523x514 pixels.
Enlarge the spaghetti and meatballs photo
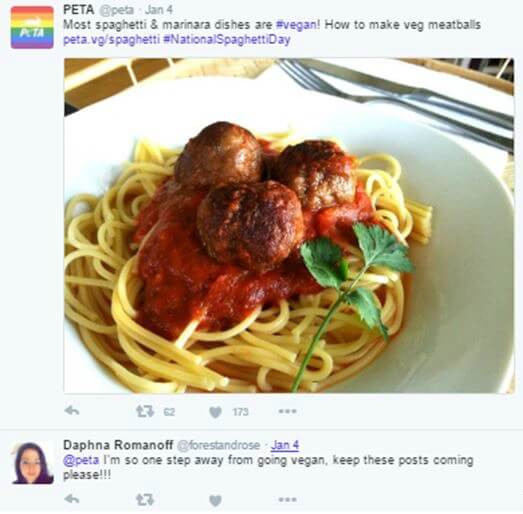click(x=289, y=226)
